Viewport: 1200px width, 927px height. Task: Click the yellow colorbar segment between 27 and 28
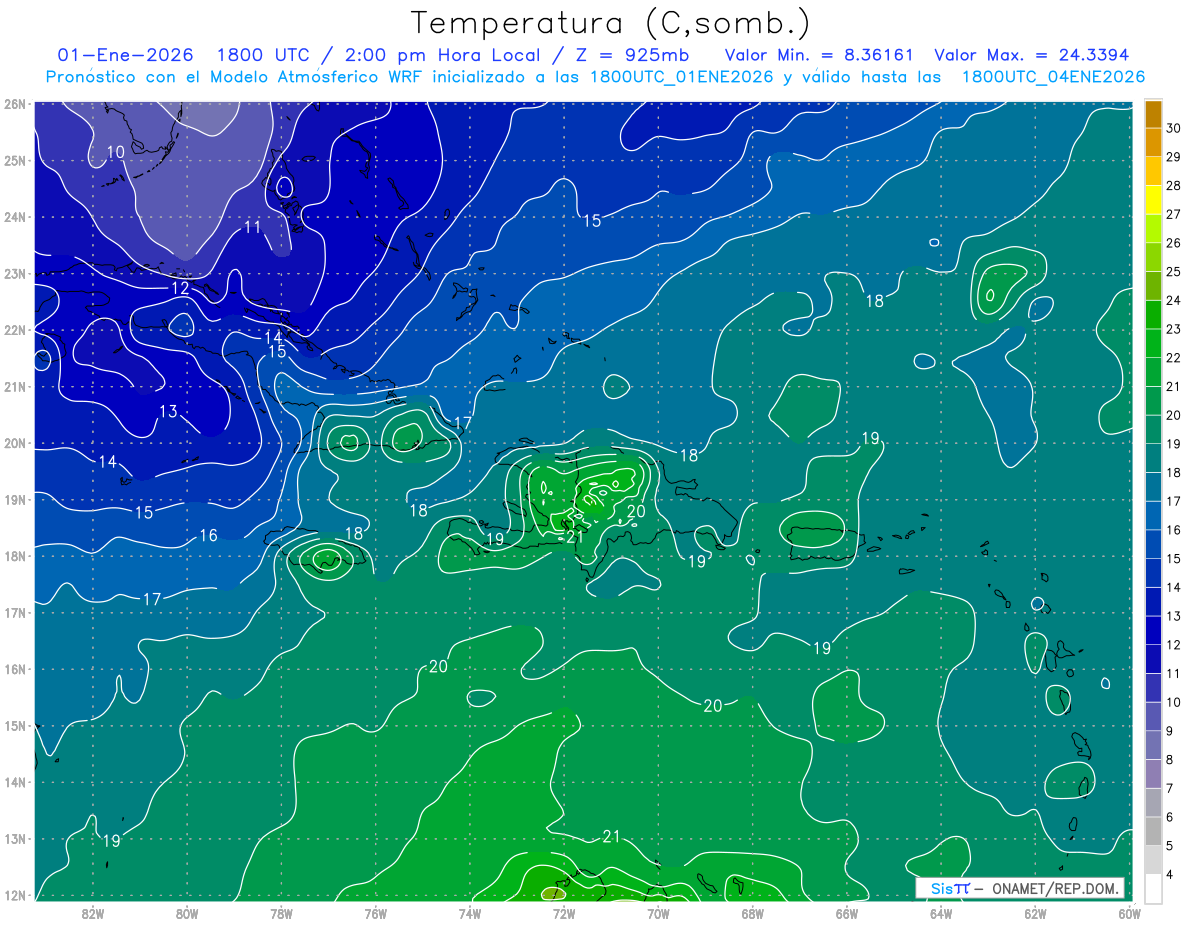point(1153,200)
